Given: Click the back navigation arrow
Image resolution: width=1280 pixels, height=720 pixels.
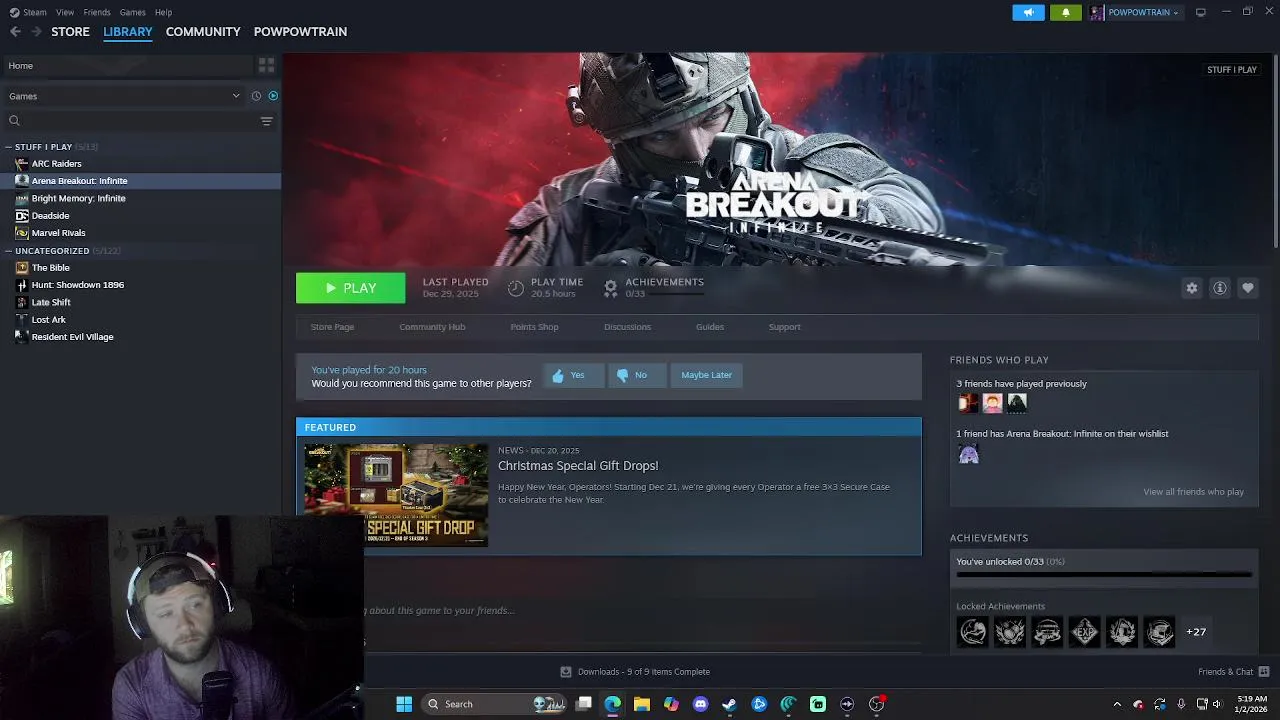Looking at the screenshot, I should tap(15, 32).
